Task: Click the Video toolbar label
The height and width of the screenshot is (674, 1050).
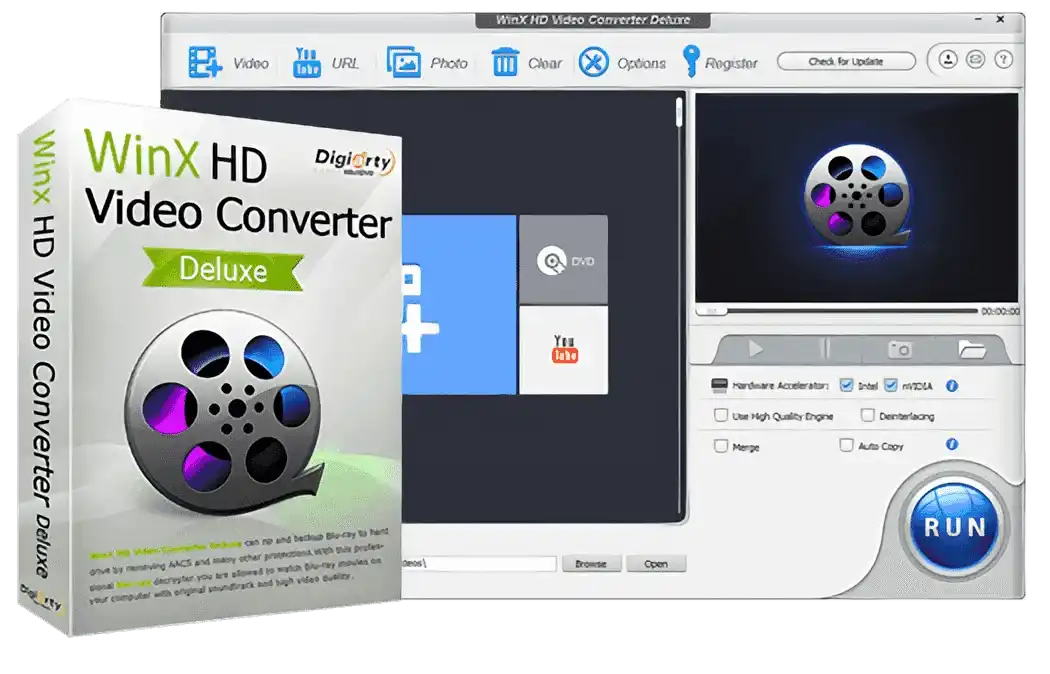Action: coord(250,63)
